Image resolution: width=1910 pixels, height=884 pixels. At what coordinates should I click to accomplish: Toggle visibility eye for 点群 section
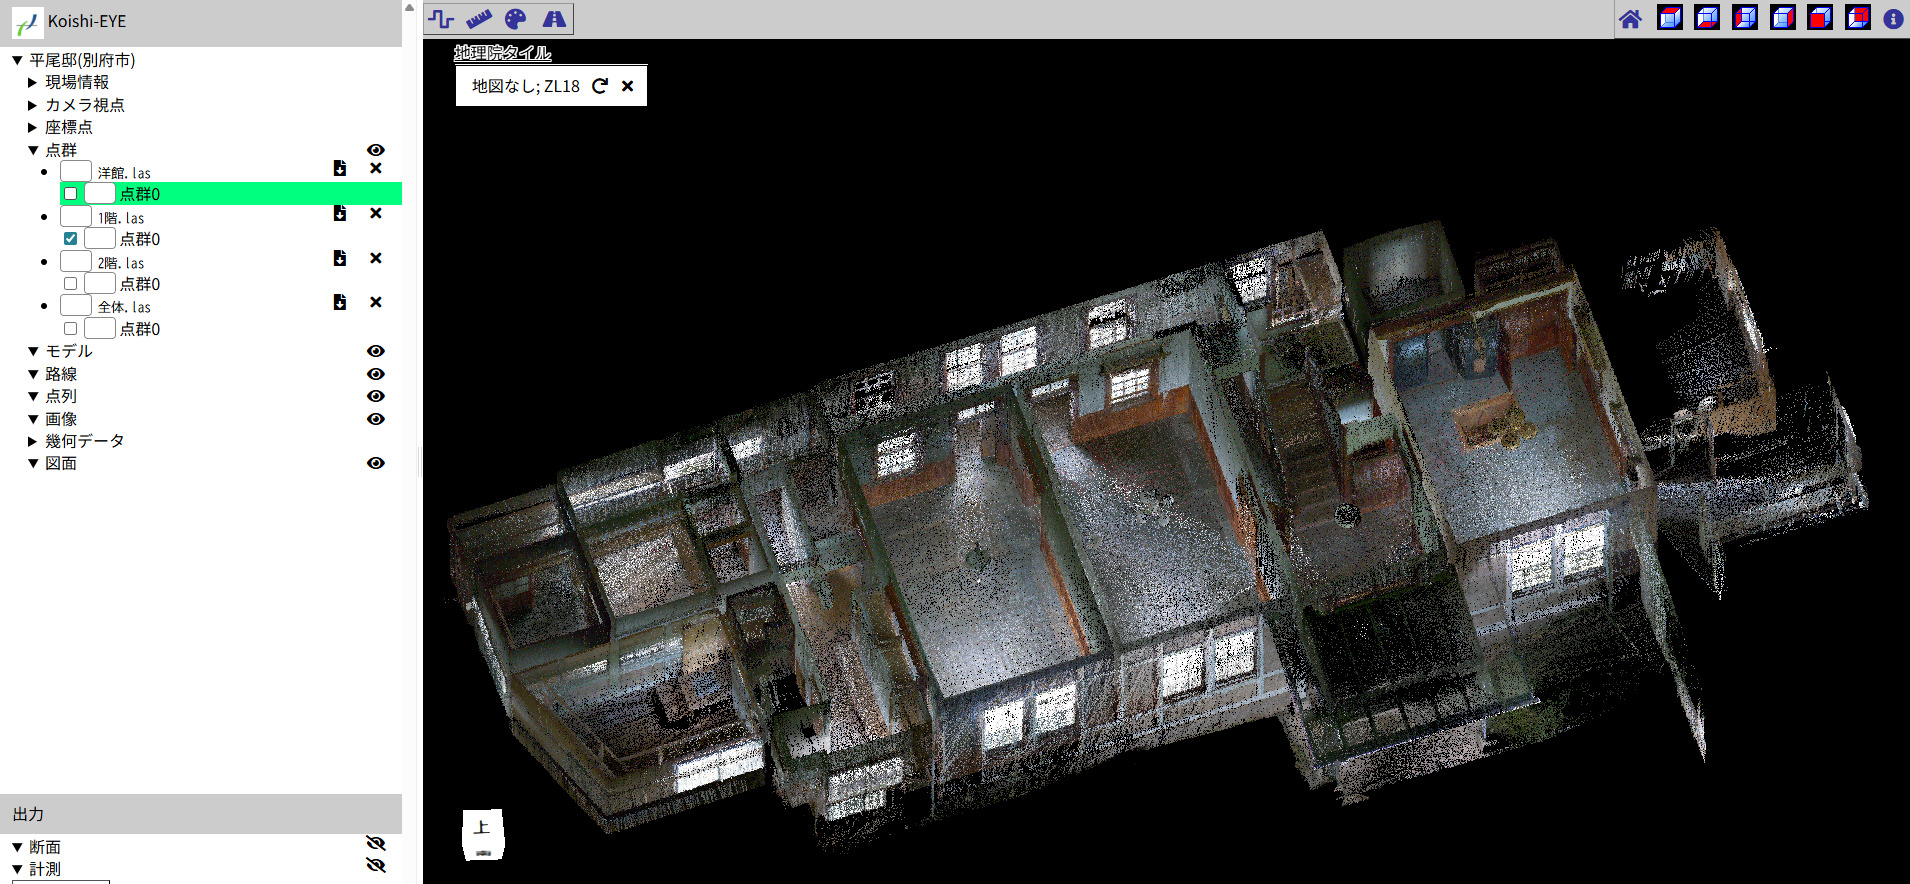point(376,150)
